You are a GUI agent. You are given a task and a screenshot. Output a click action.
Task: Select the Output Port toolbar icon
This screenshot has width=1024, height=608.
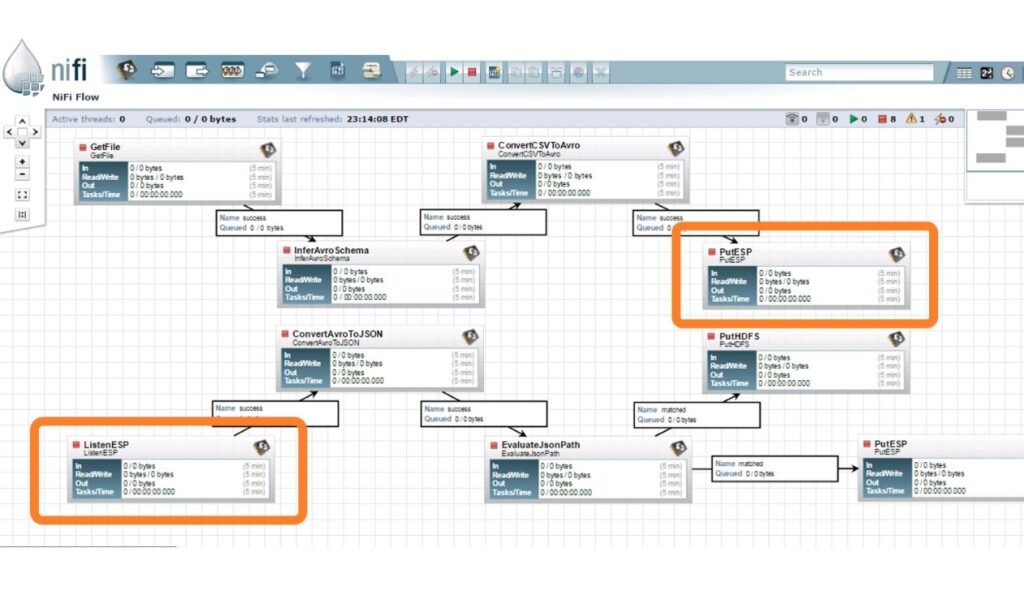197,70
